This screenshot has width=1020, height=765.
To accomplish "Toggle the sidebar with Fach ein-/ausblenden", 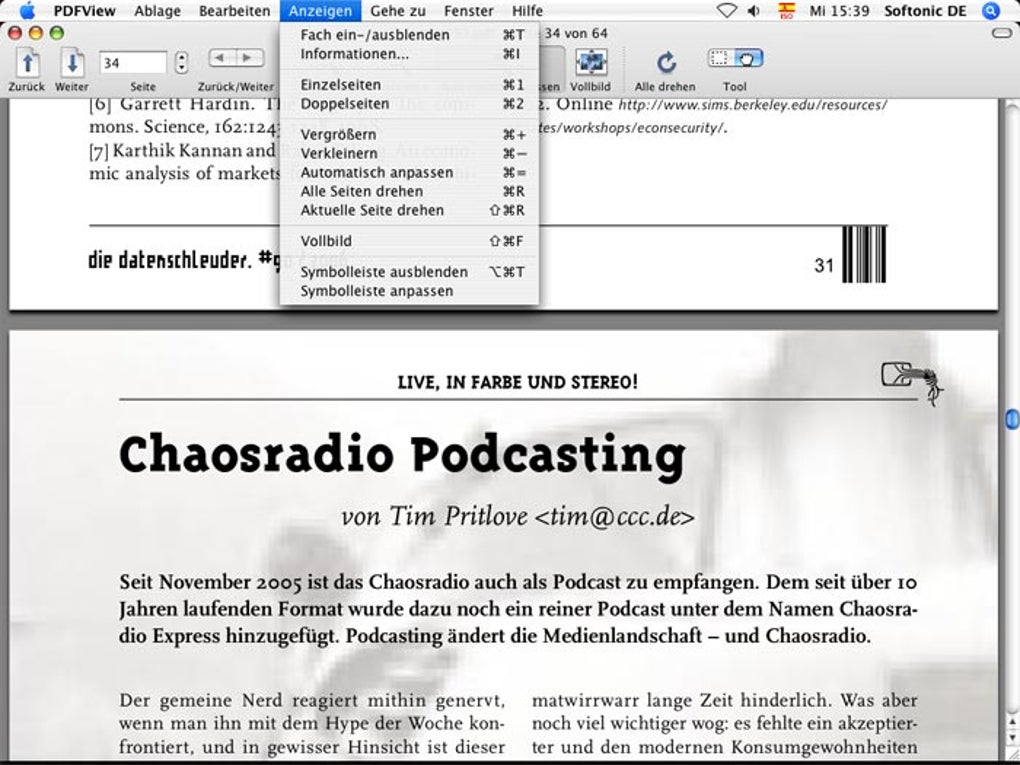I will pos(374,34).
